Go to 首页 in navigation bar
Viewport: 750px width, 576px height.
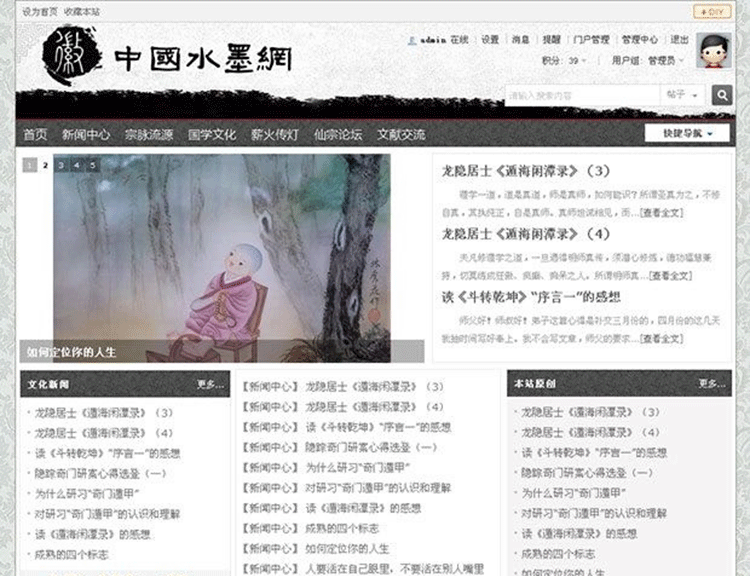tap(35, 134)
